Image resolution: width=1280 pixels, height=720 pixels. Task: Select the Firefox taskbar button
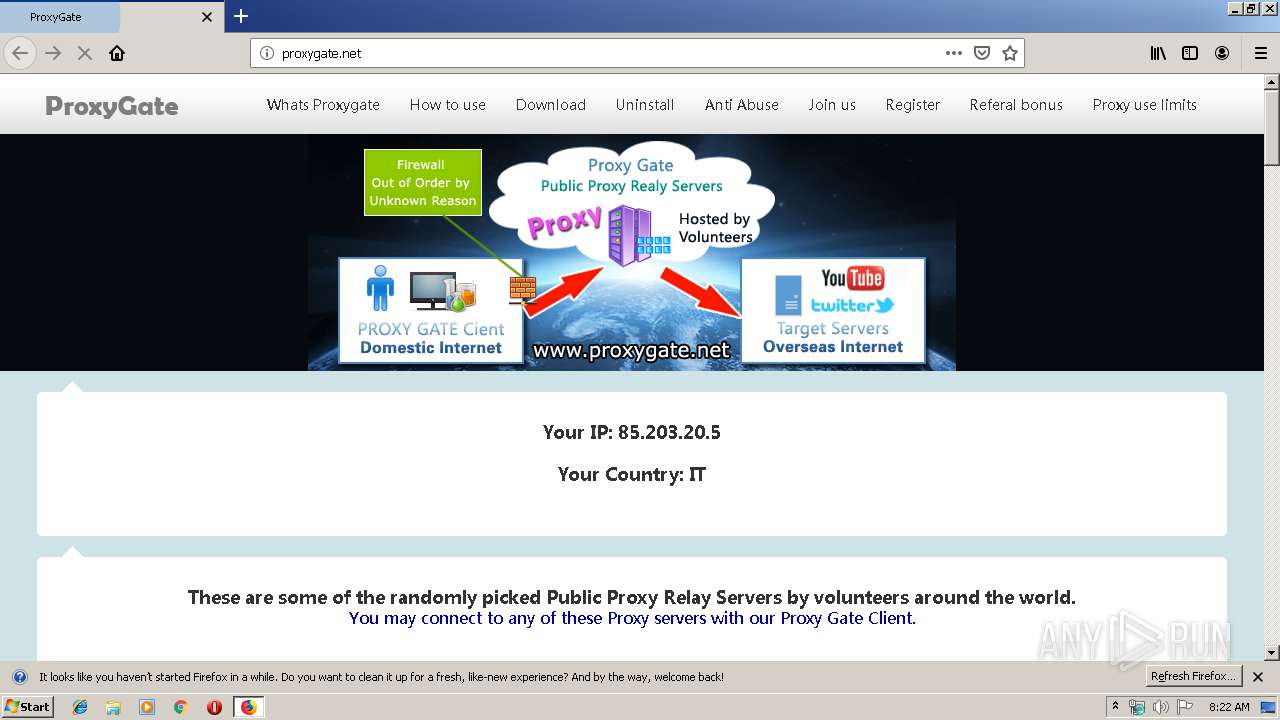[x=248, y=707]
